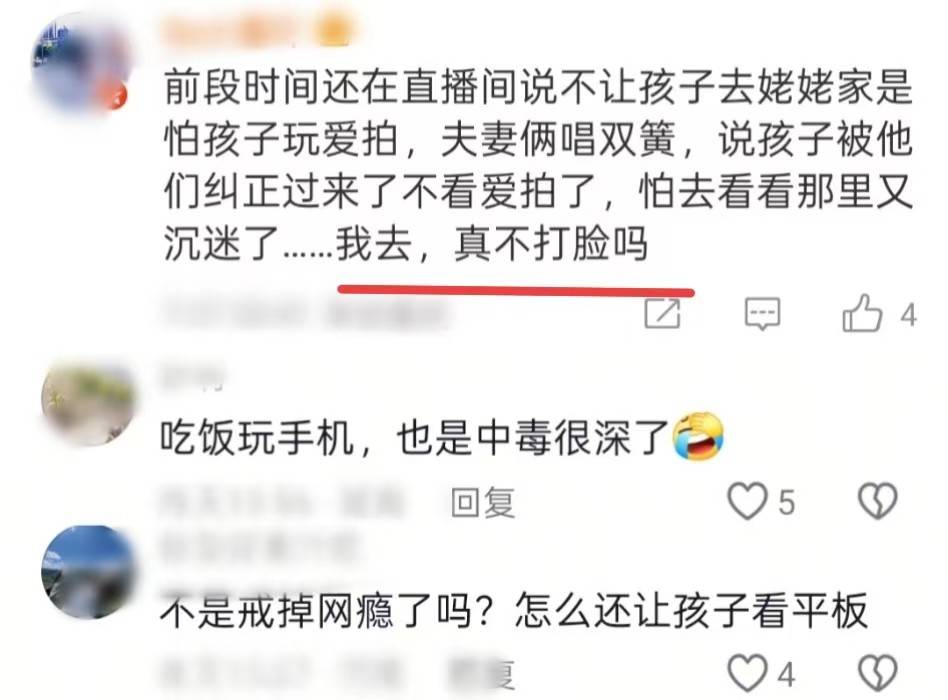Like the 不是戒掉网瘾了吗 comment with the heart

[x=747, y=672]
